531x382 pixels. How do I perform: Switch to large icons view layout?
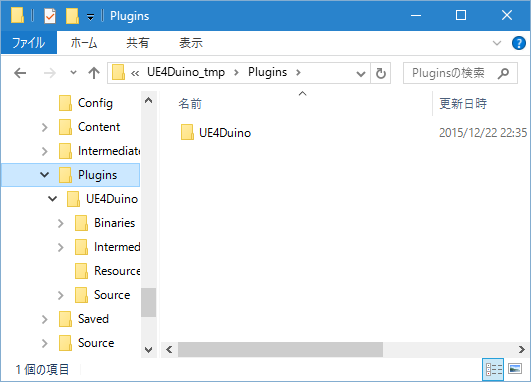coord(515,369)
